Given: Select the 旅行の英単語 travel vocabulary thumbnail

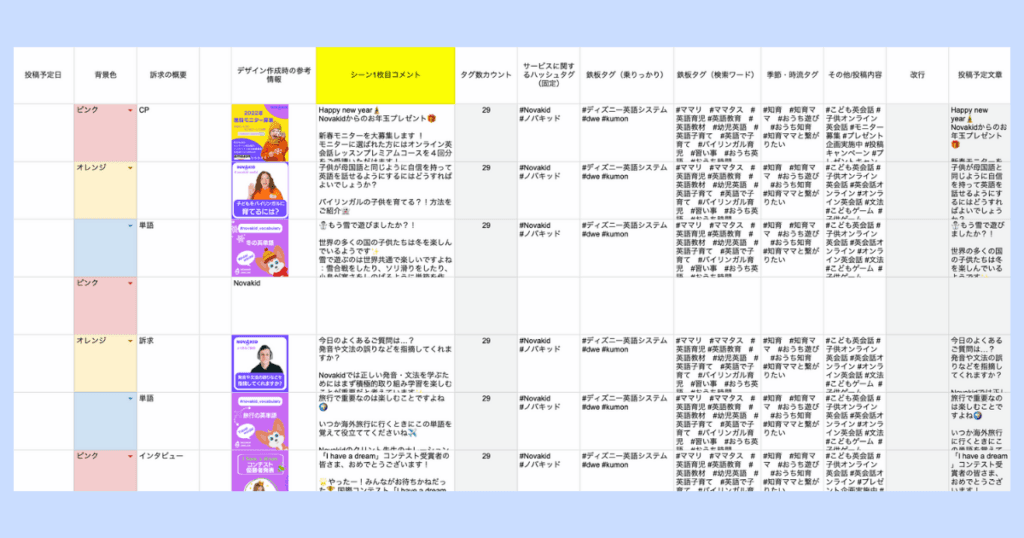Looking at the screenshot, I should pos(260,421).
